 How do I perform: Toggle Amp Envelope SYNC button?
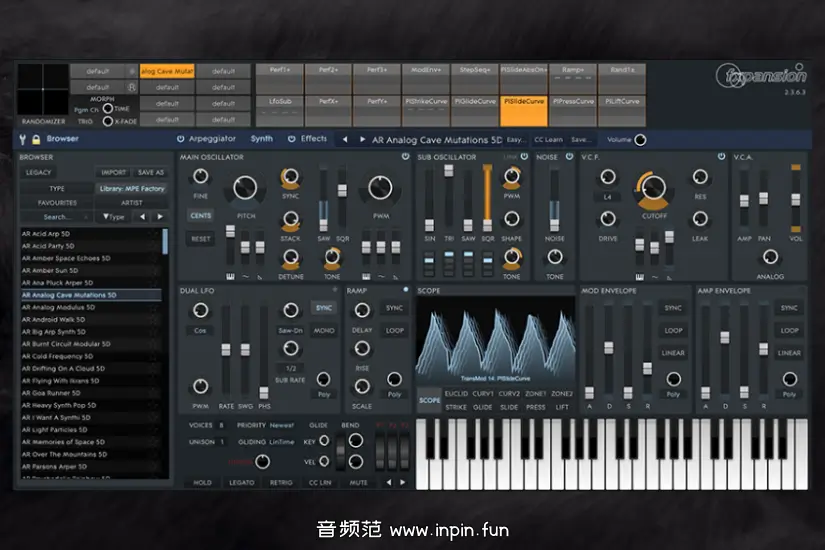point(789,308)
